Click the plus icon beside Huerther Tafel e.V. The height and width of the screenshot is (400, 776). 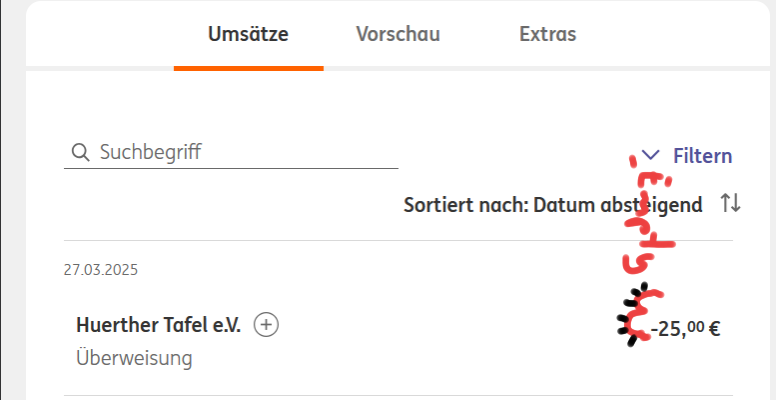click(x=266, y=325)
